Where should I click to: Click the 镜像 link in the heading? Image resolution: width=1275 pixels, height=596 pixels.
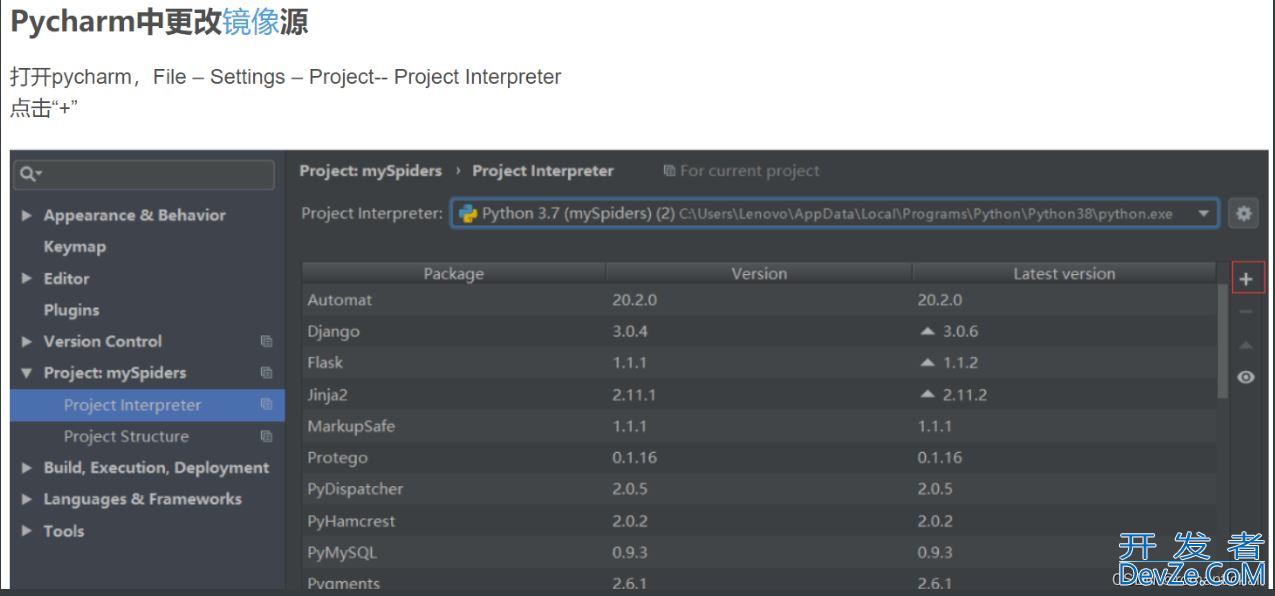(x=250, y=22)
